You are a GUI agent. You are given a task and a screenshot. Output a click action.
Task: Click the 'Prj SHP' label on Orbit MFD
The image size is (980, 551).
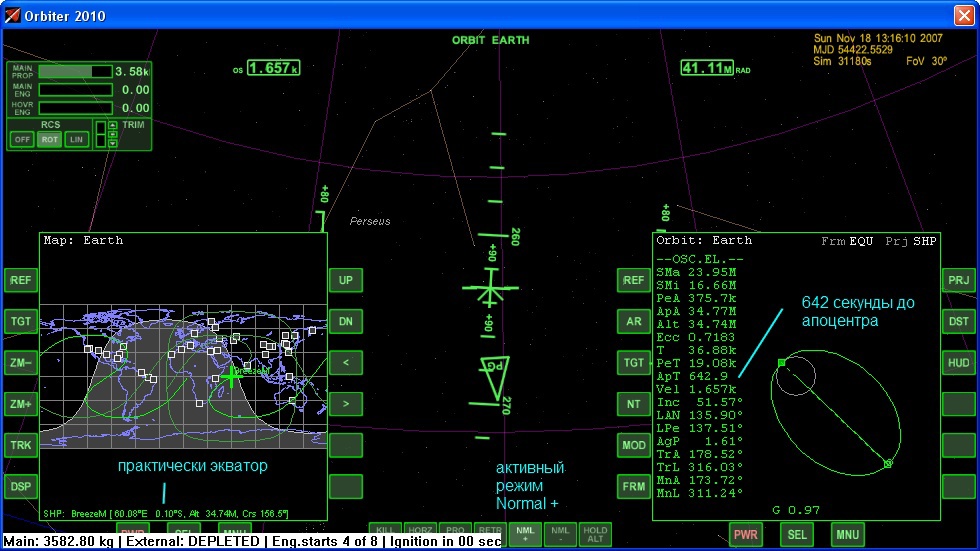coord(911,241)
